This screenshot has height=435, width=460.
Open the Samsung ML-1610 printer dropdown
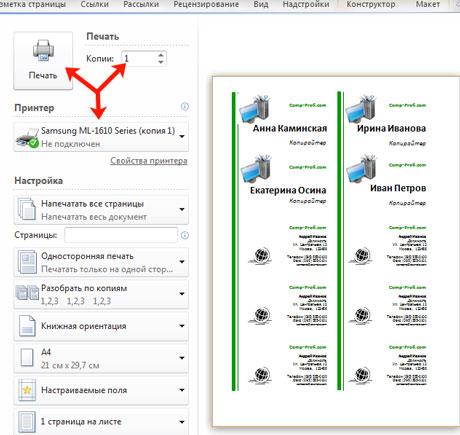pos(101,137)
